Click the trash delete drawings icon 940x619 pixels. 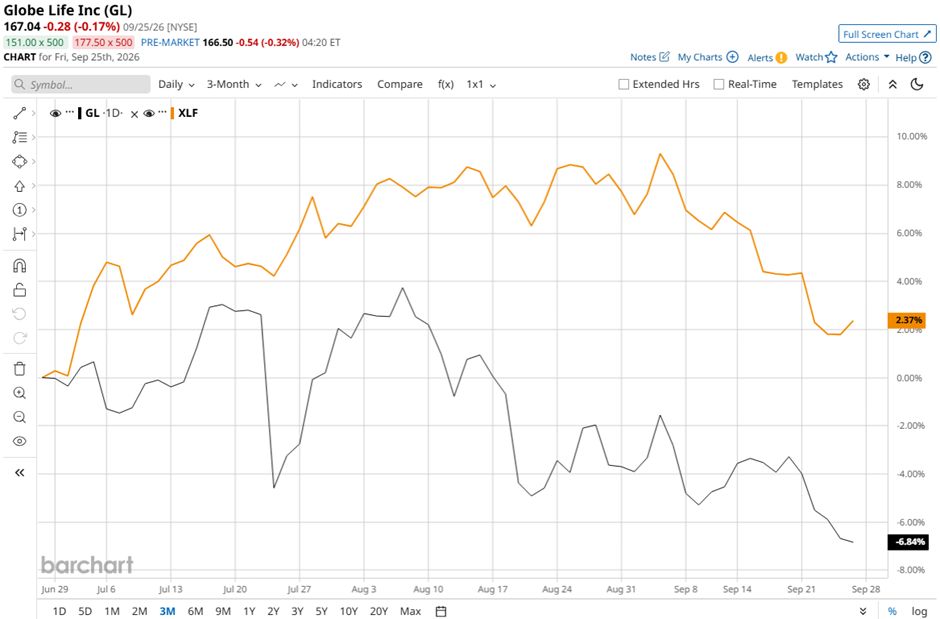coord(19,369)
